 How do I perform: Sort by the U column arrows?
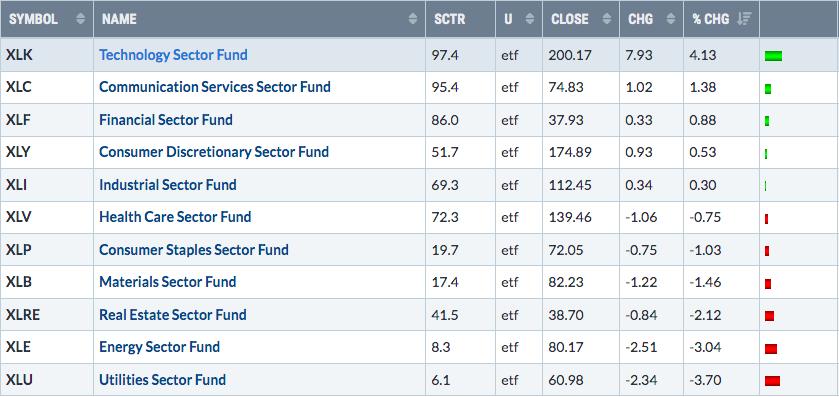point(530,19)
